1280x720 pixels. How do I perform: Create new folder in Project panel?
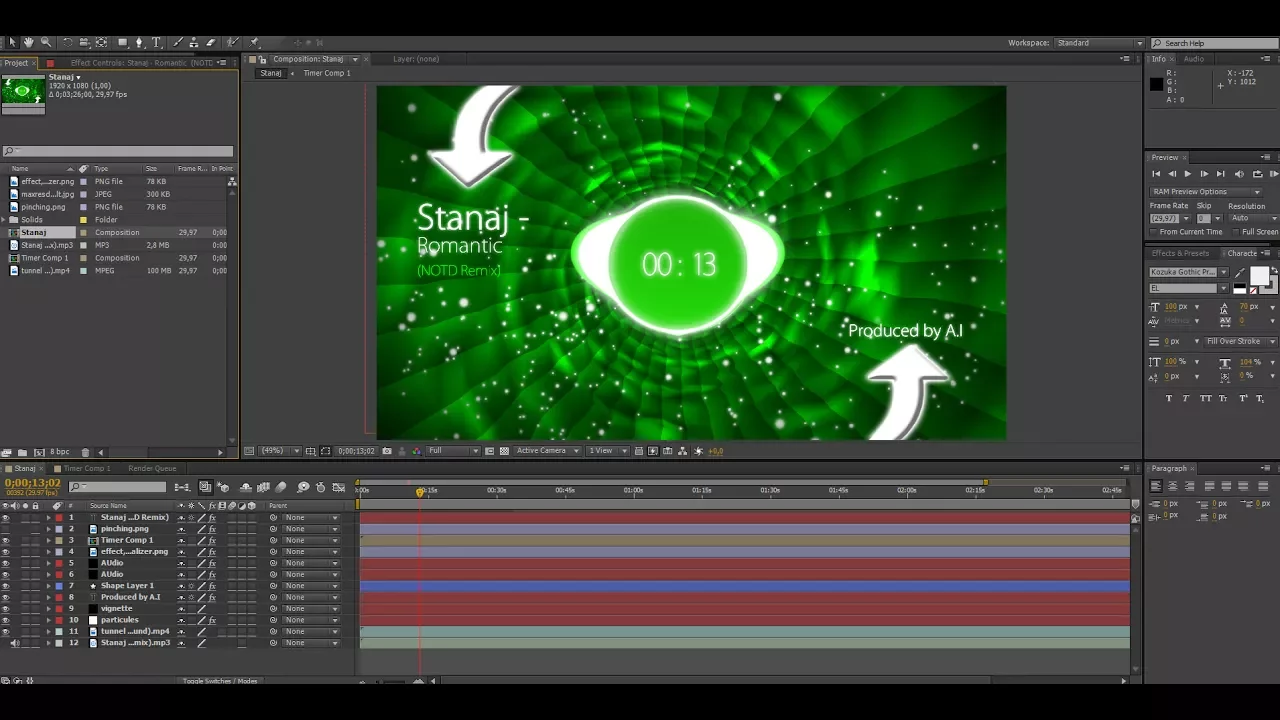(22, 452)
